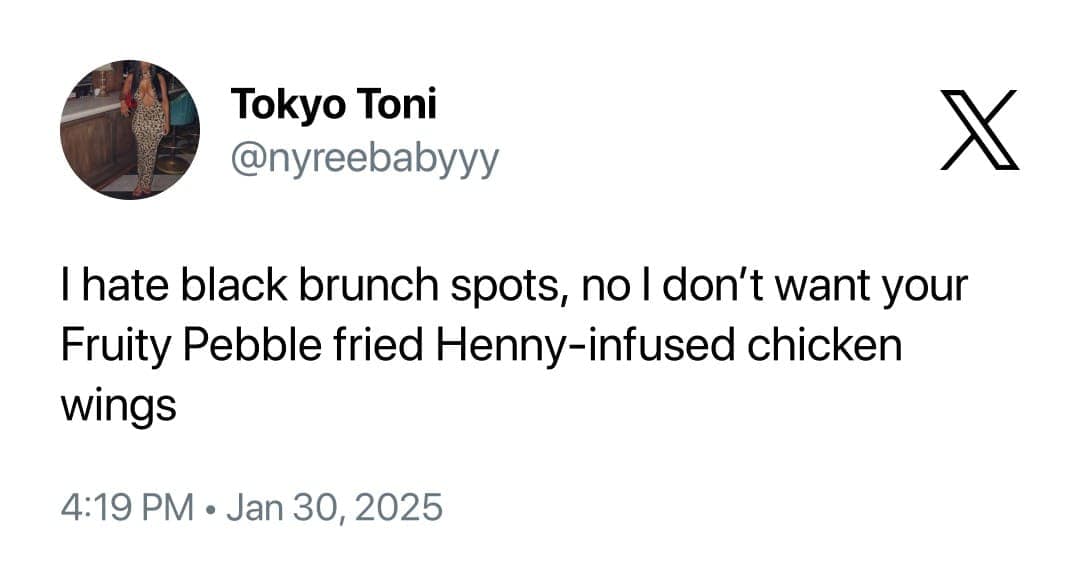The image size is (1080, 586).
Task: Open the @nyreebabyyy handle link
Action: point(364,158)
